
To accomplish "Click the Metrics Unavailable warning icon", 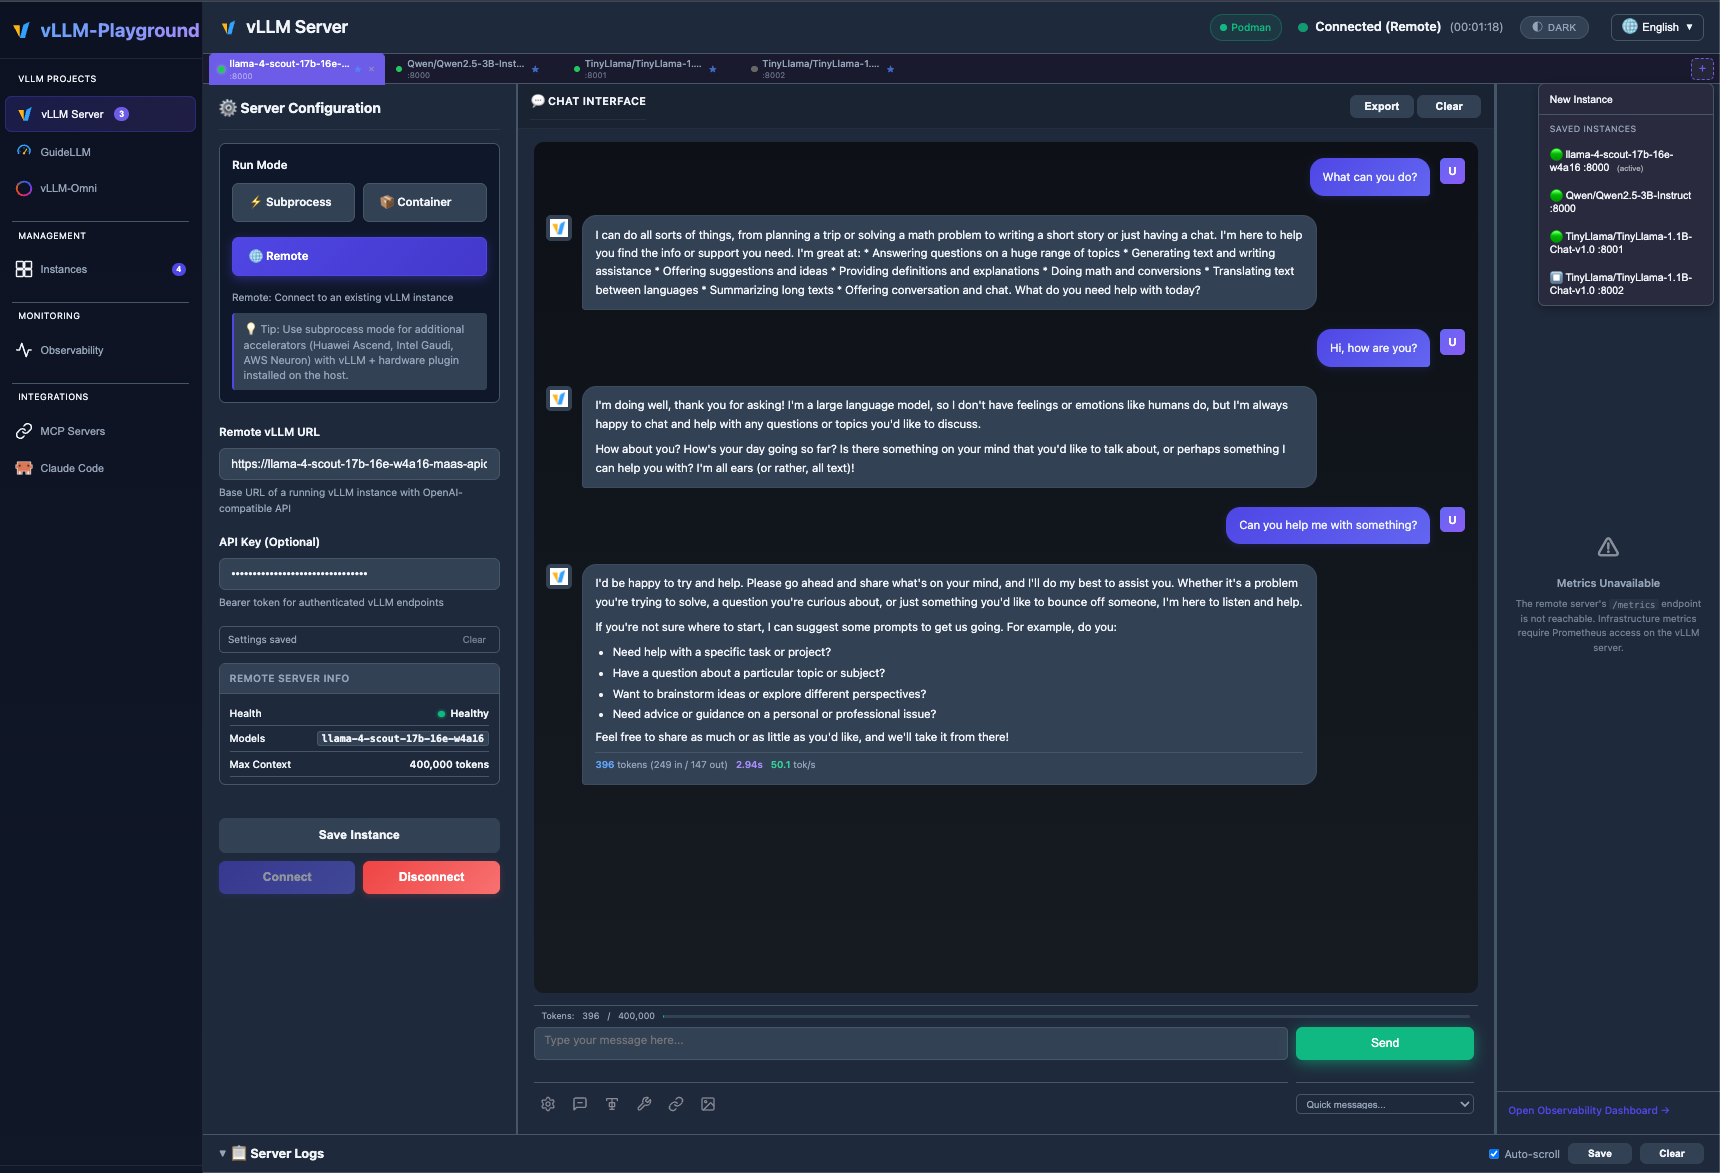I will (x=1608, y=547).
